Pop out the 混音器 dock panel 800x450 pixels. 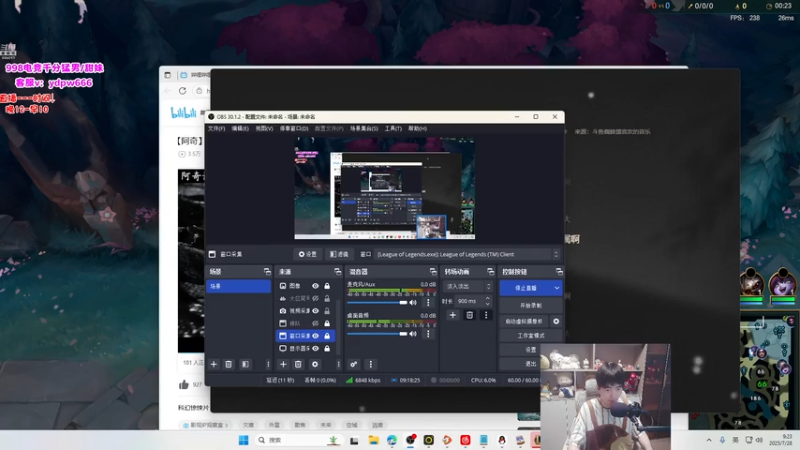tap(433, 271)
